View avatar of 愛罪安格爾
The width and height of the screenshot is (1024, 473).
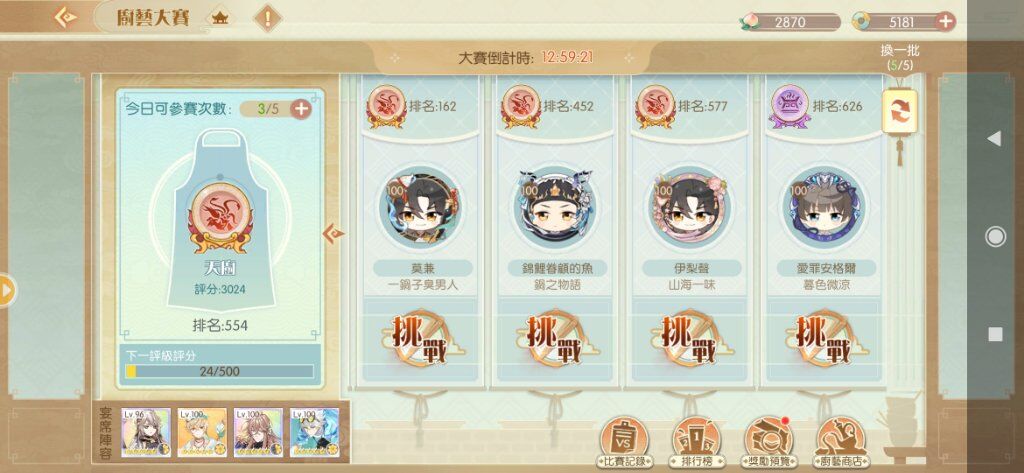825,207
